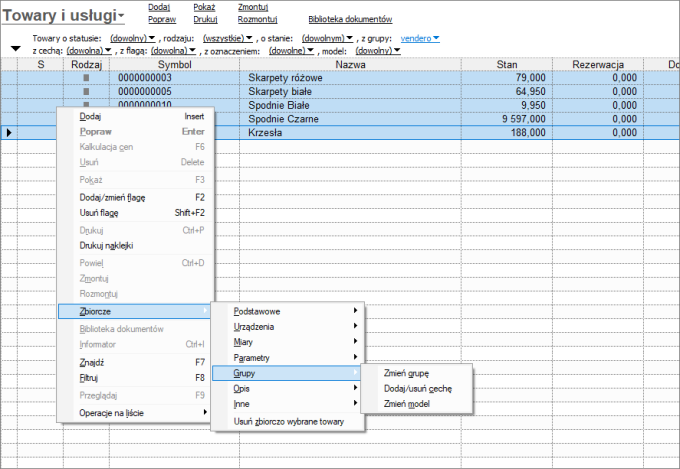This screenshot has height=469, width=680.
Task: Open the z grupy vendero dropdown
Action: [420, 38]
